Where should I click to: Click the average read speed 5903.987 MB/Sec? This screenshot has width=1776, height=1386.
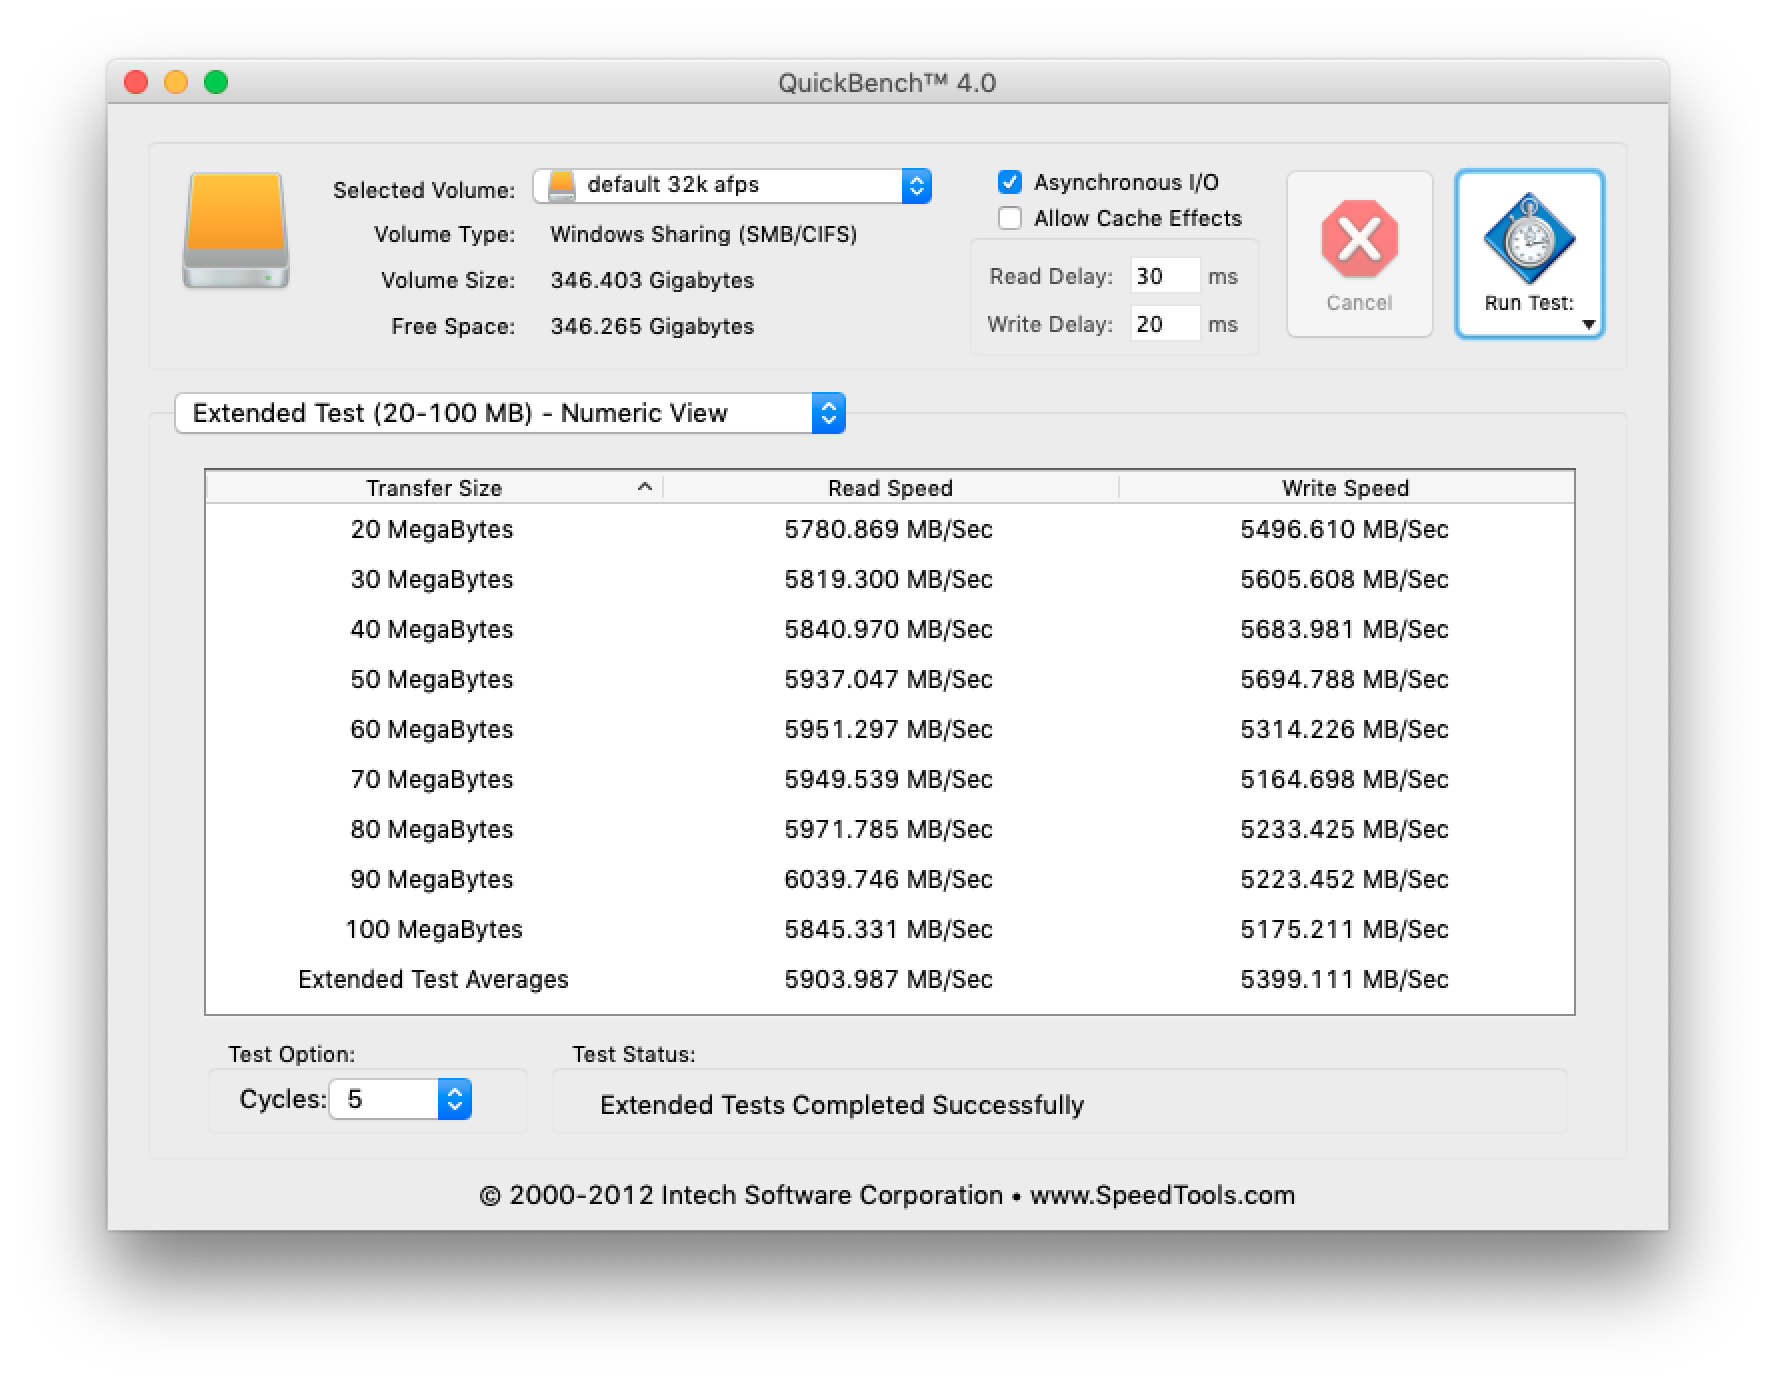coord(889,979)
